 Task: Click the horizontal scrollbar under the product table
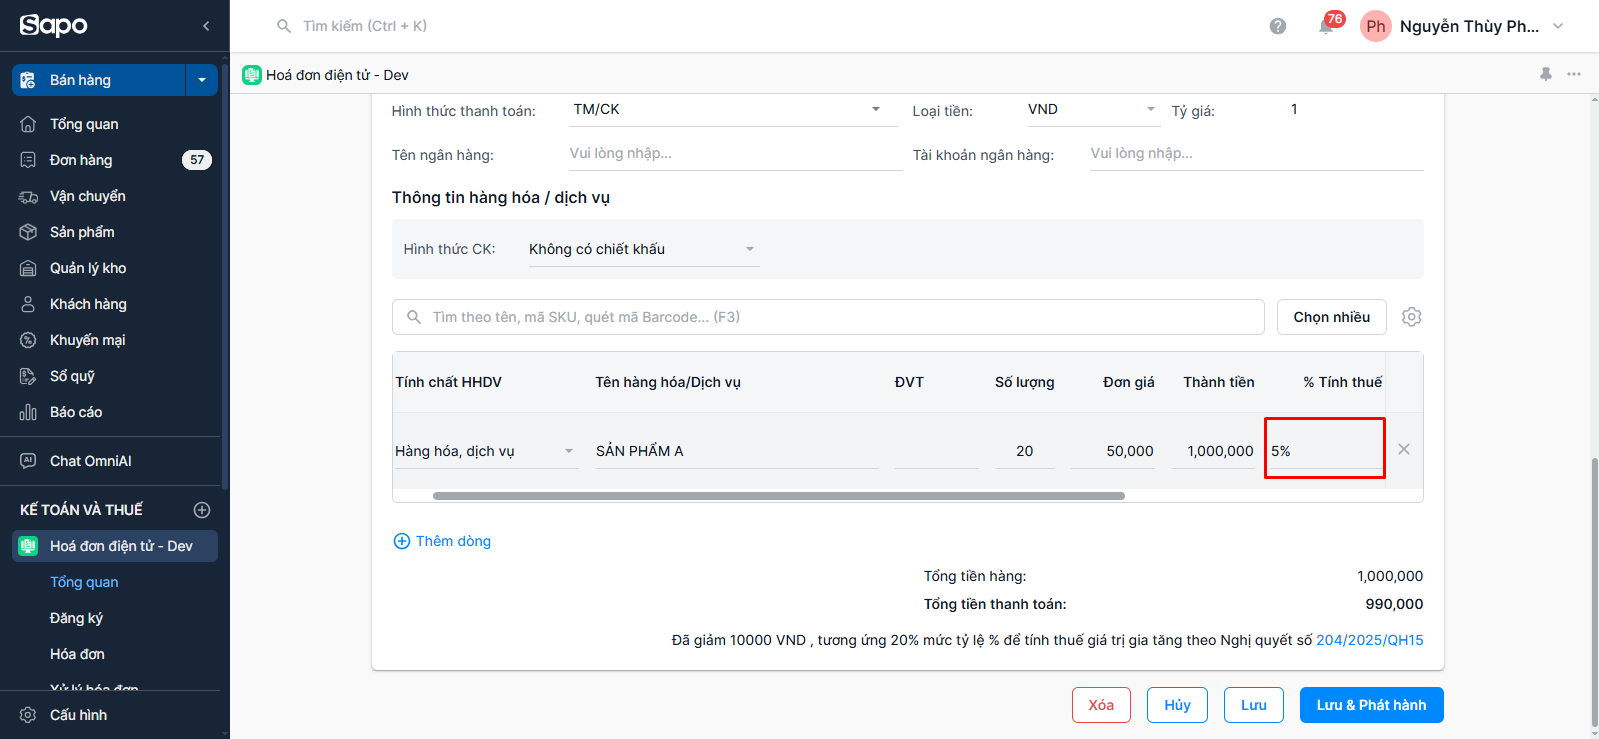tap(778, 496)
